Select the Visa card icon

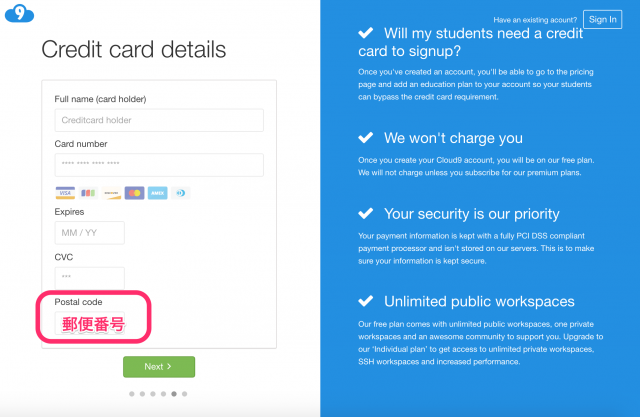click(65, 193)
